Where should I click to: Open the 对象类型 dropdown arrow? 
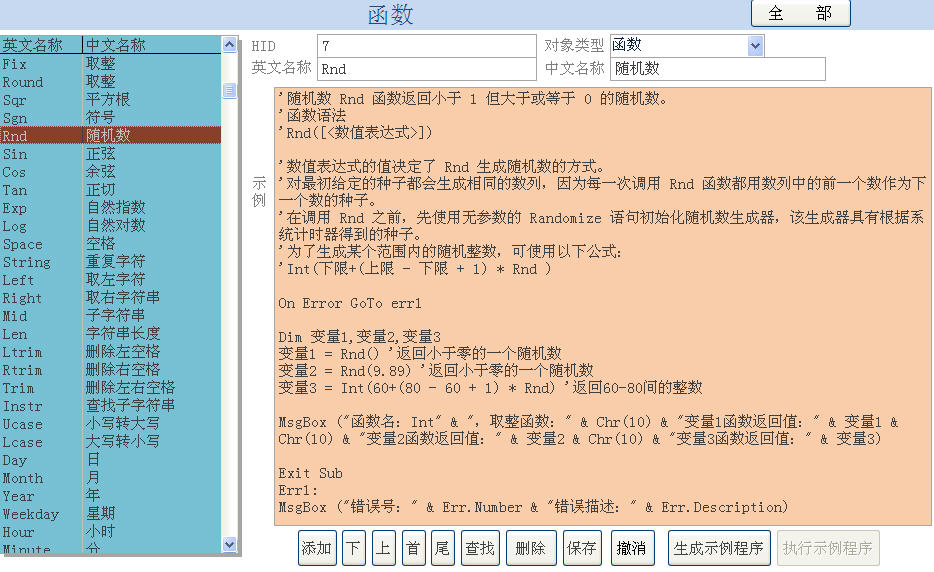click(755, 45)
